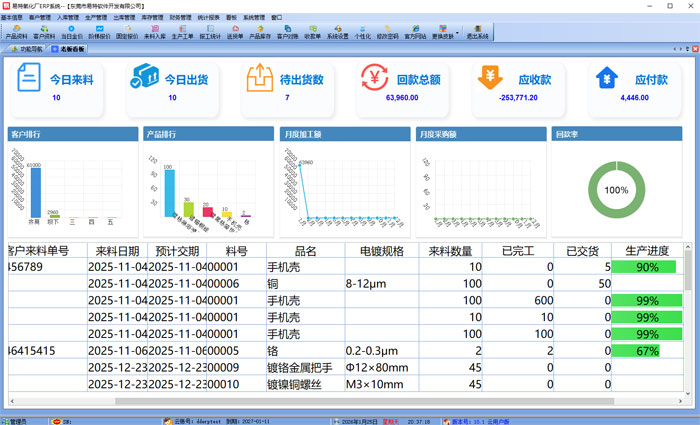Click the 生产工单 toolbar icon
700x425 pixels.
tap(182, 32)
